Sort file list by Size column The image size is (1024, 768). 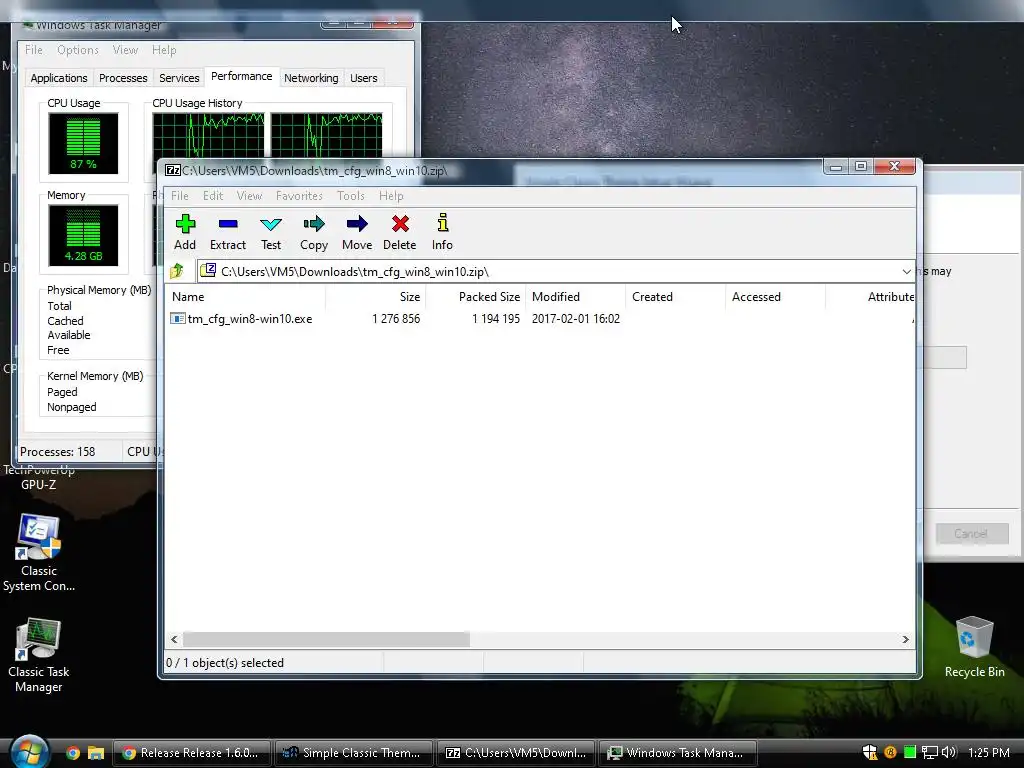(x=376, y=296)
